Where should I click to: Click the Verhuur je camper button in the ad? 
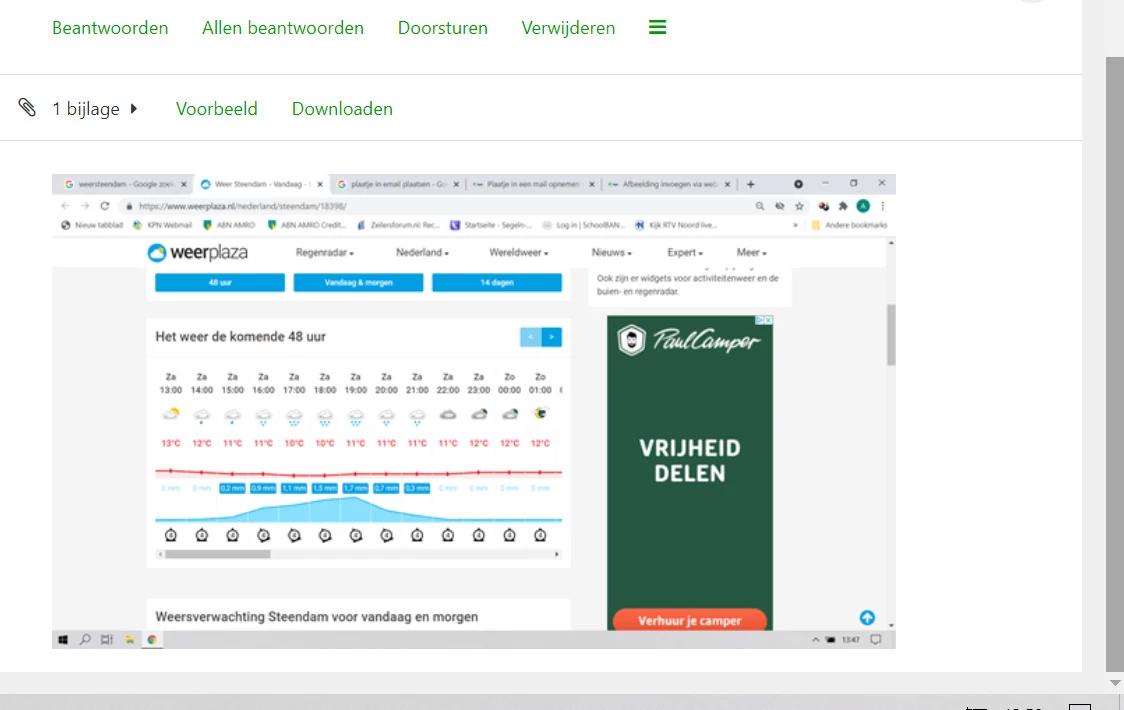(689, 620)
